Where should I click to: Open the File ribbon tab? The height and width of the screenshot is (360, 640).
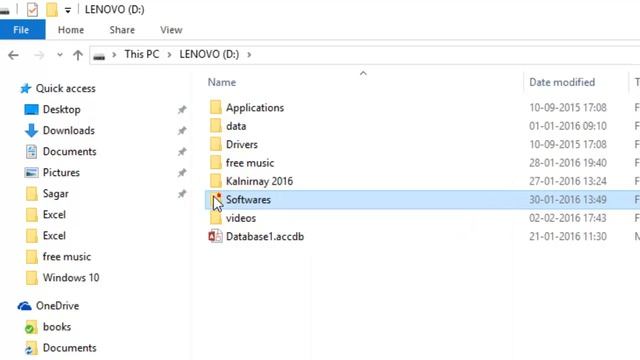click(x=21, y=30)
